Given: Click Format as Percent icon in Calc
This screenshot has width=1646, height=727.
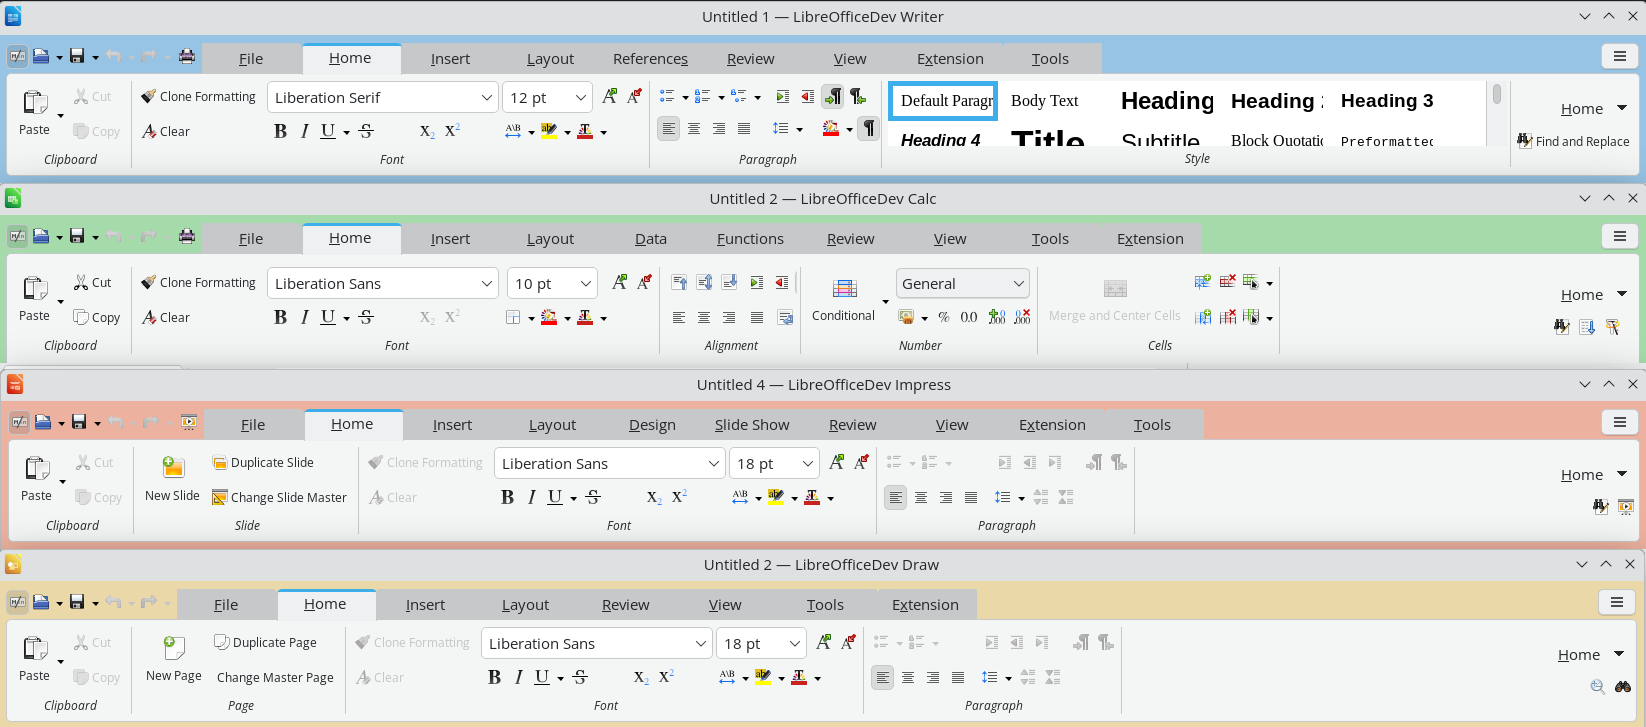Looking at the screenshot, I should [x=943, y=317].
